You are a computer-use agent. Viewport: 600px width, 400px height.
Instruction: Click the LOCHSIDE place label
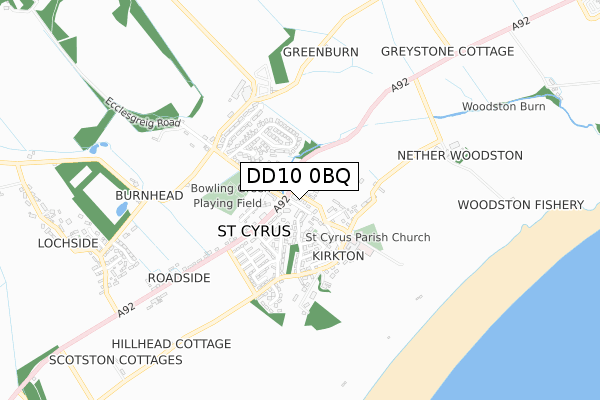68,243
